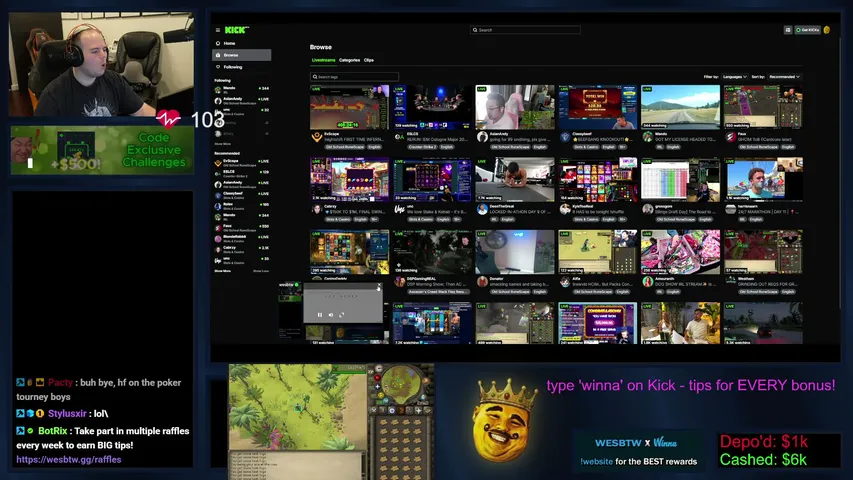Image resolution: width=853 pixels, height=480 pixels.
Task: Click Show More under the Recommended list
Action: click(222, 271)
